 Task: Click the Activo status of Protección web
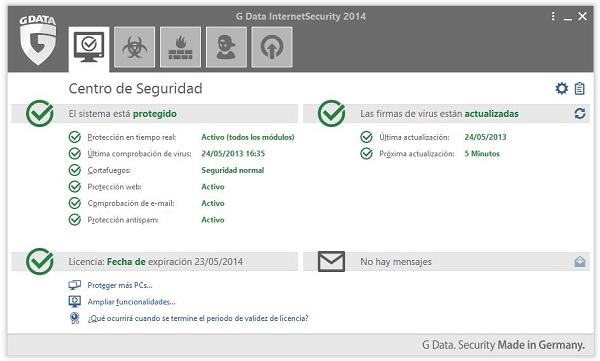coord(213,187)
